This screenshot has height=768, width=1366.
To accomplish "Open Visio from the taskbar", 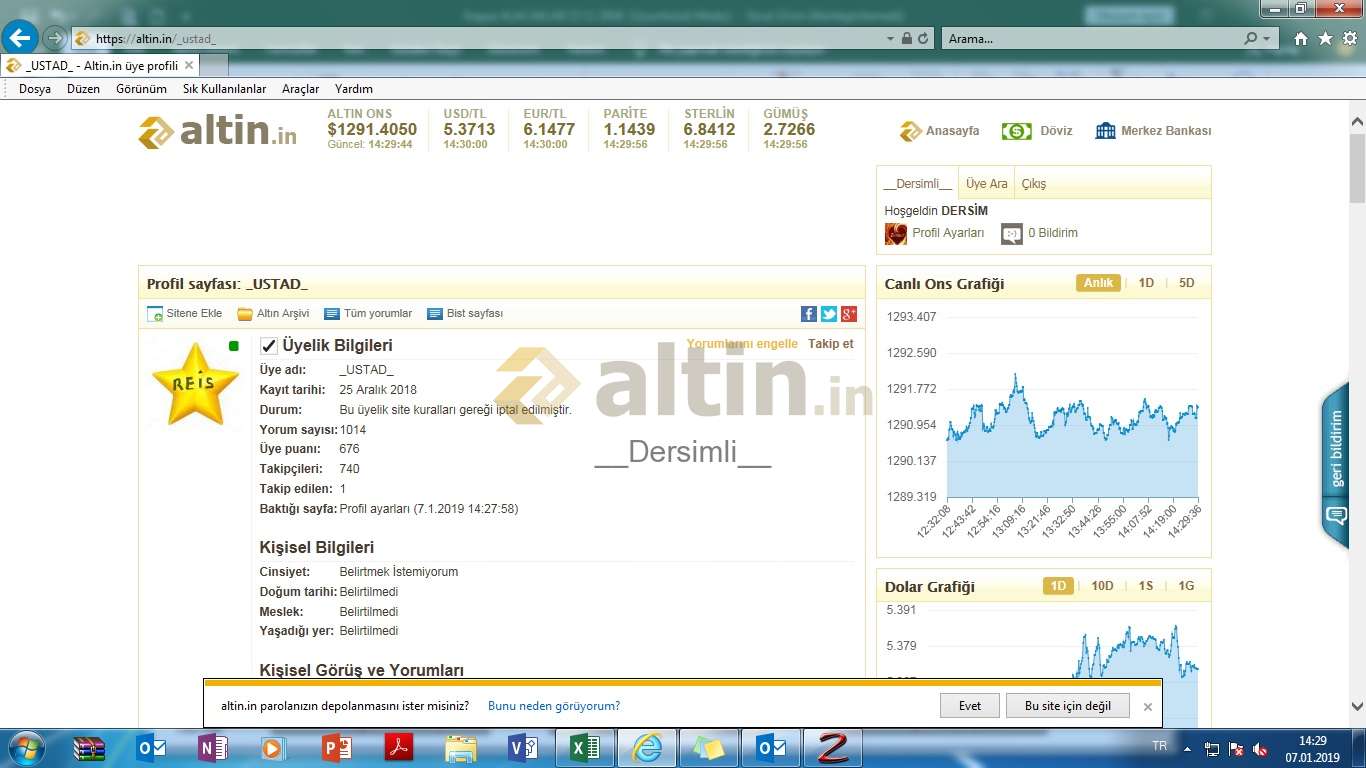I will tap(523, 748).
